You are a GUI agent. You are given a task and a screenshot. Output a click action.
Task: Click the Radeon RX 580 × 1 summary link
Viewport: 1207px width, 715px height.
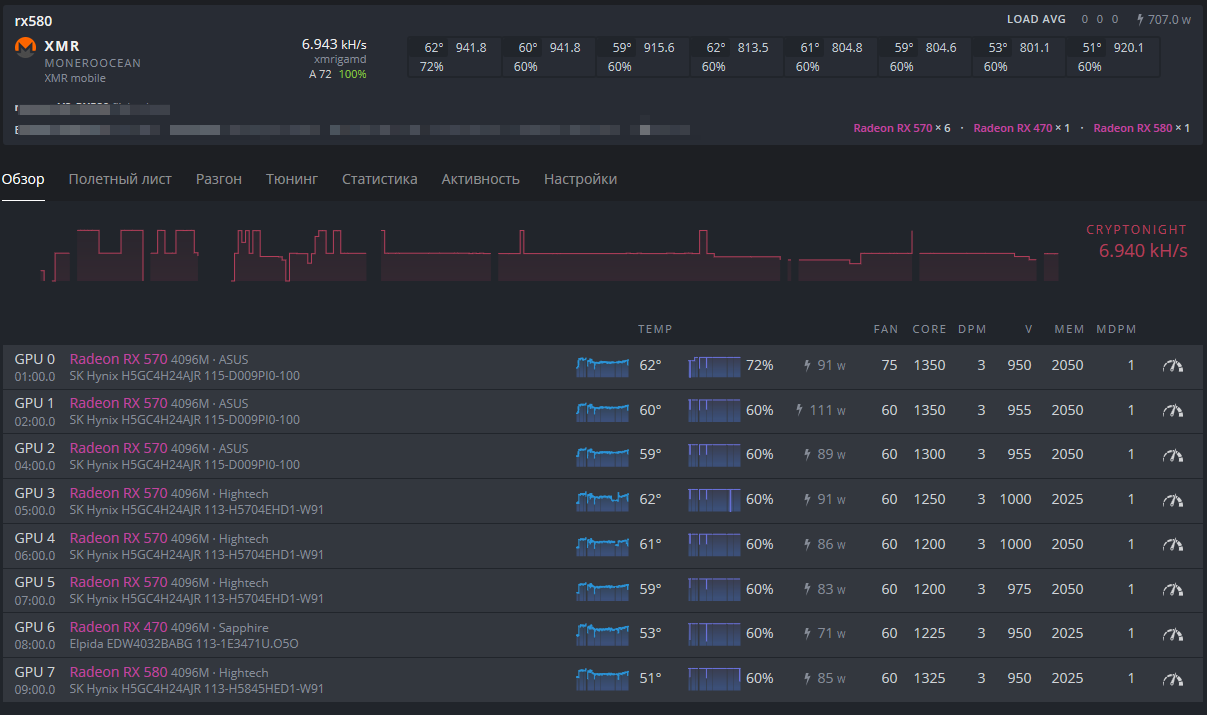tap(1142, 128)
